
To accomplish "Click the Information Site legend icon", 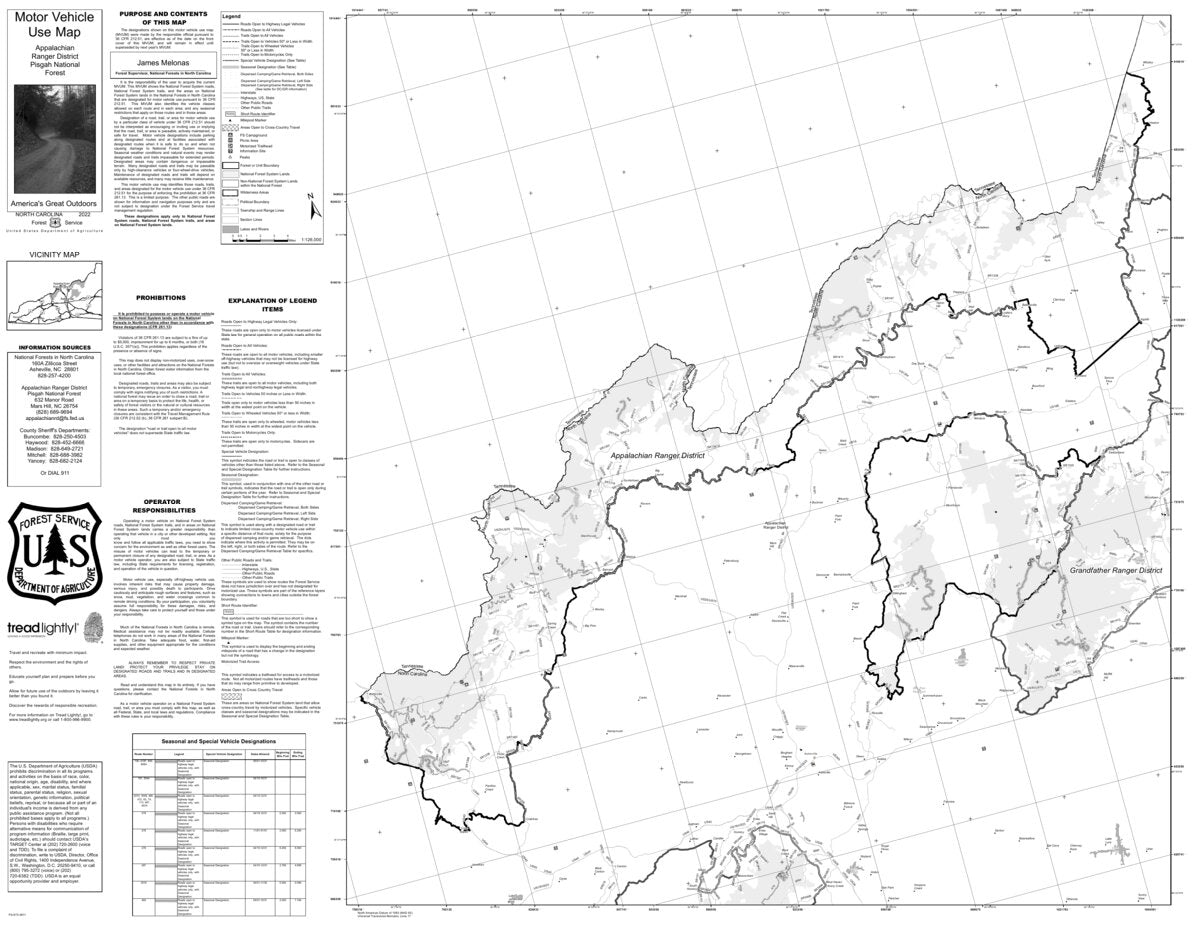I will pyautogui.click(x=230, y=151).
